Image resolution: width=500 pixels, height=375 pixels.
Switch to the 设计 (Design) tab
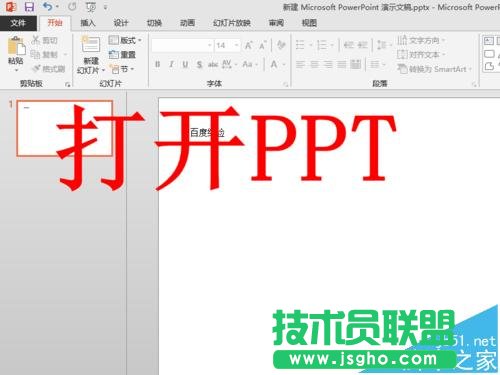click(x=121, y=23)
